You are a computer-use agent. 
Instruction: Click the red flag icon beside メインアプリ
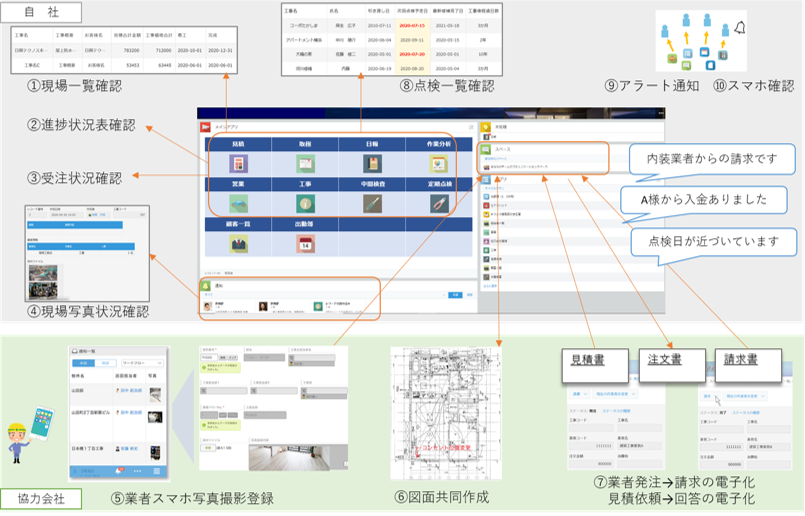point(205,127)
